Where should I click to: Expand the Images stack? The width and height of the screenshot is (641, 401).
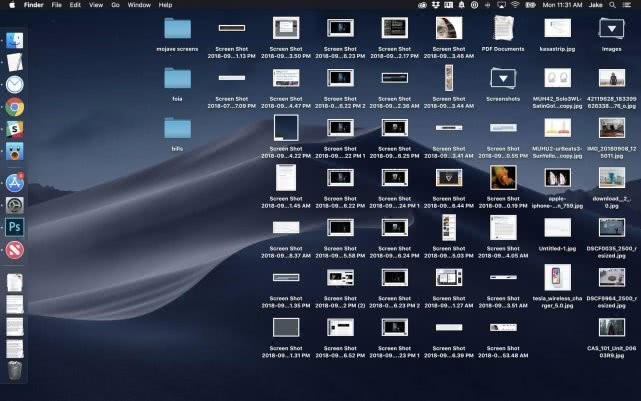click(611, 28)
